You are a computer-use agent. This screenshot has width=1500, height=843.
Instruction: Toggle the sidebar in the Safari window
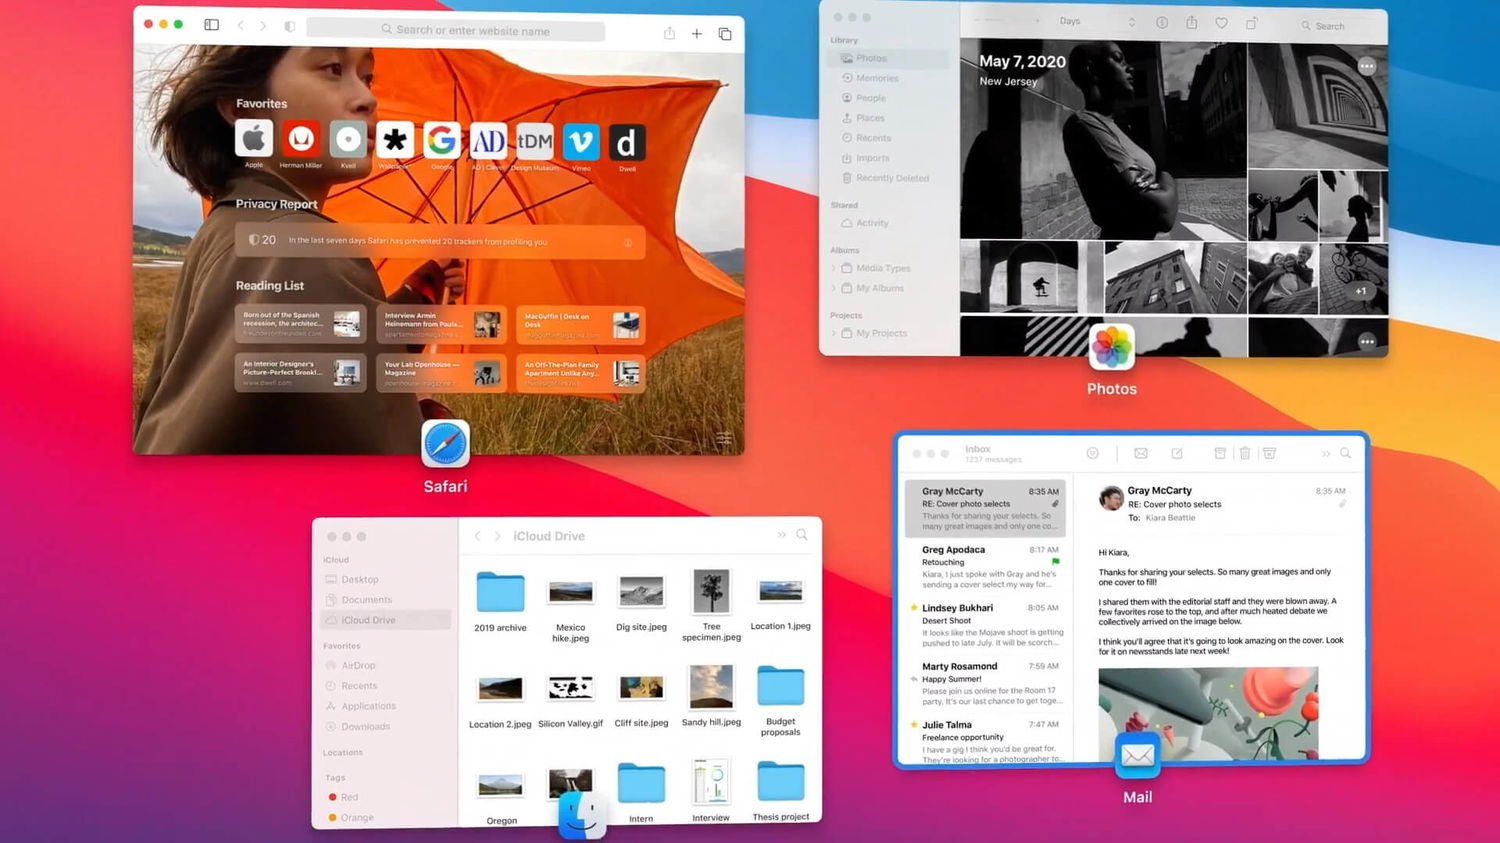[x=212, y=25]
